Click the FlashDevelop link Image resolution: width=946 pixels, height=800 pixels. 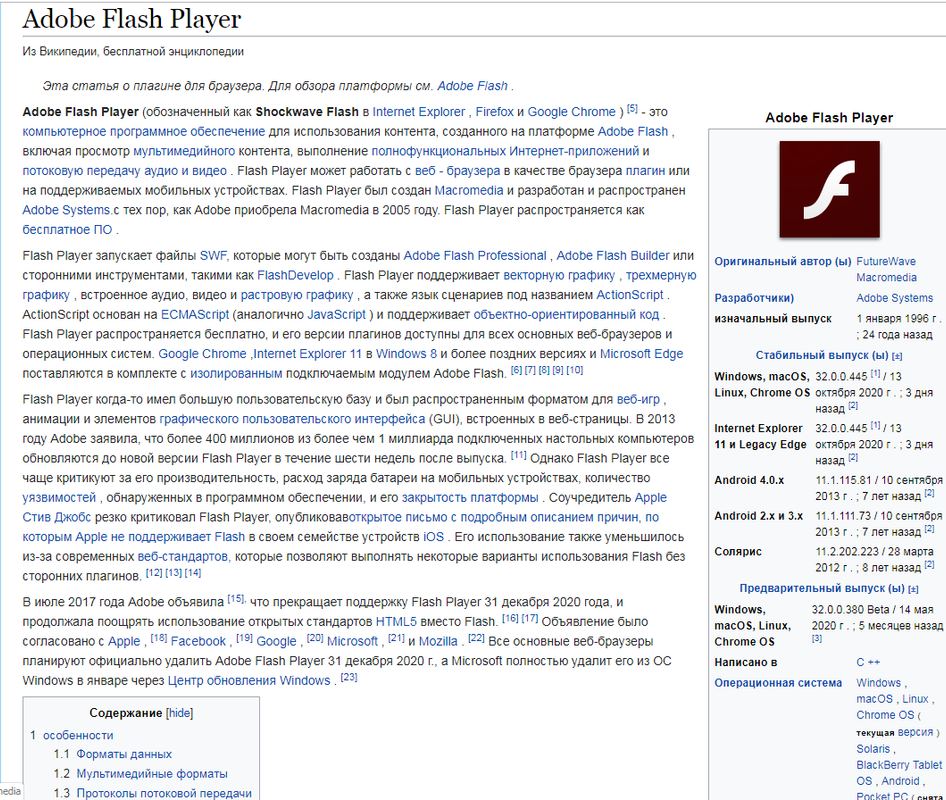(x=295, y=276)
